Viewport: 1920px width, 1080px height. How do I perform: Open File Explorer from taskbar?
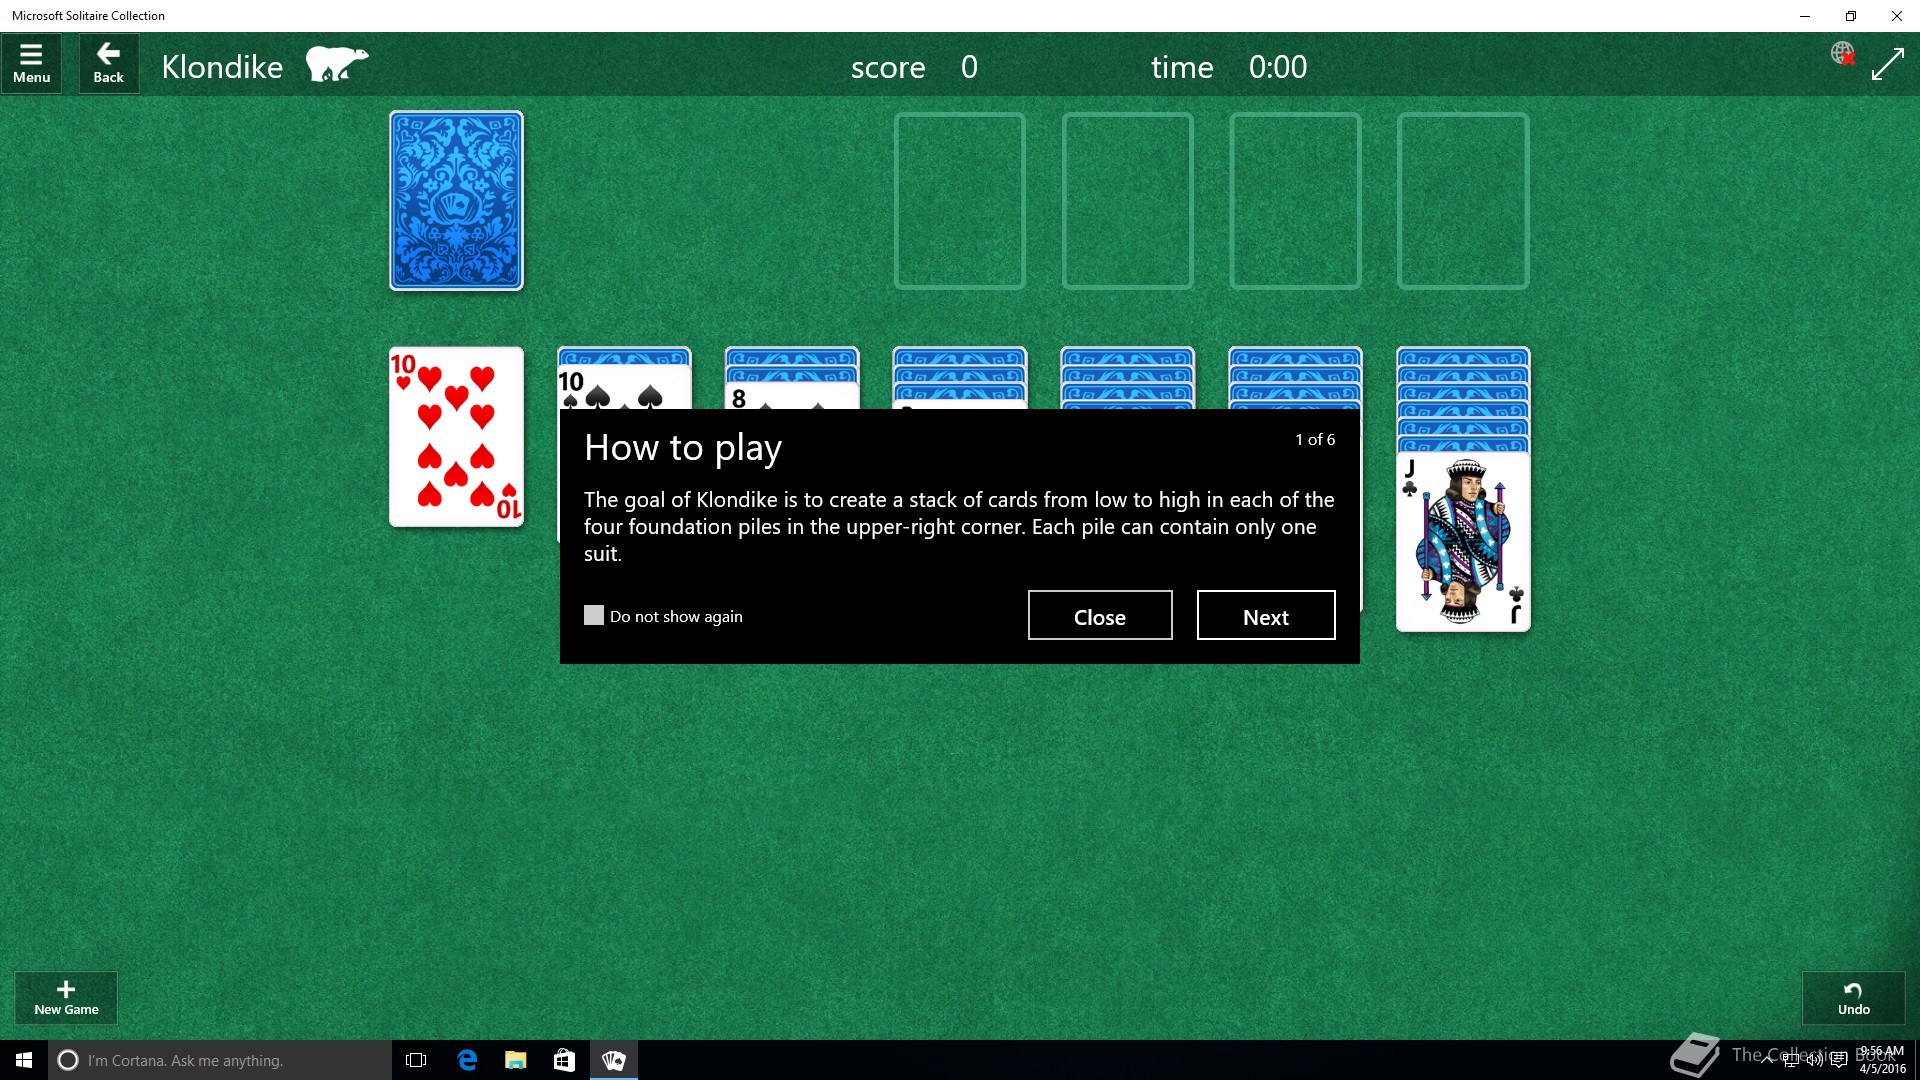(516, 1060)
